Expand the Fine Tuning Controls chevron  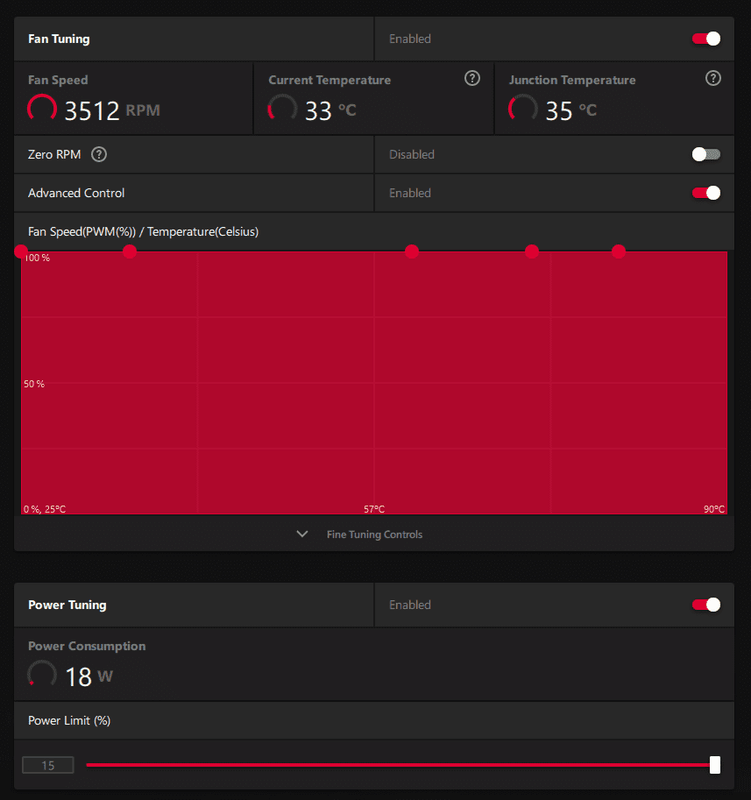point(302,534)
